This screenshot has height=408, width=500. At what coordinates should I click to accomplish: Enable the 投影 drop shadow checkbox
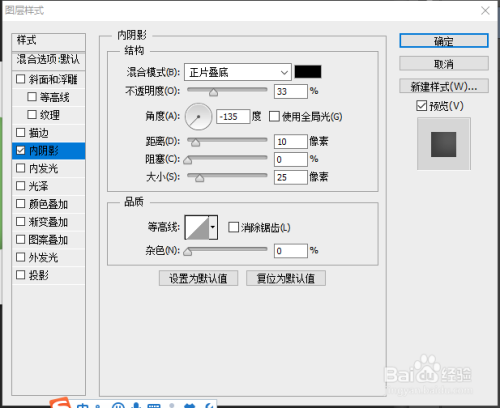(21, 275)
